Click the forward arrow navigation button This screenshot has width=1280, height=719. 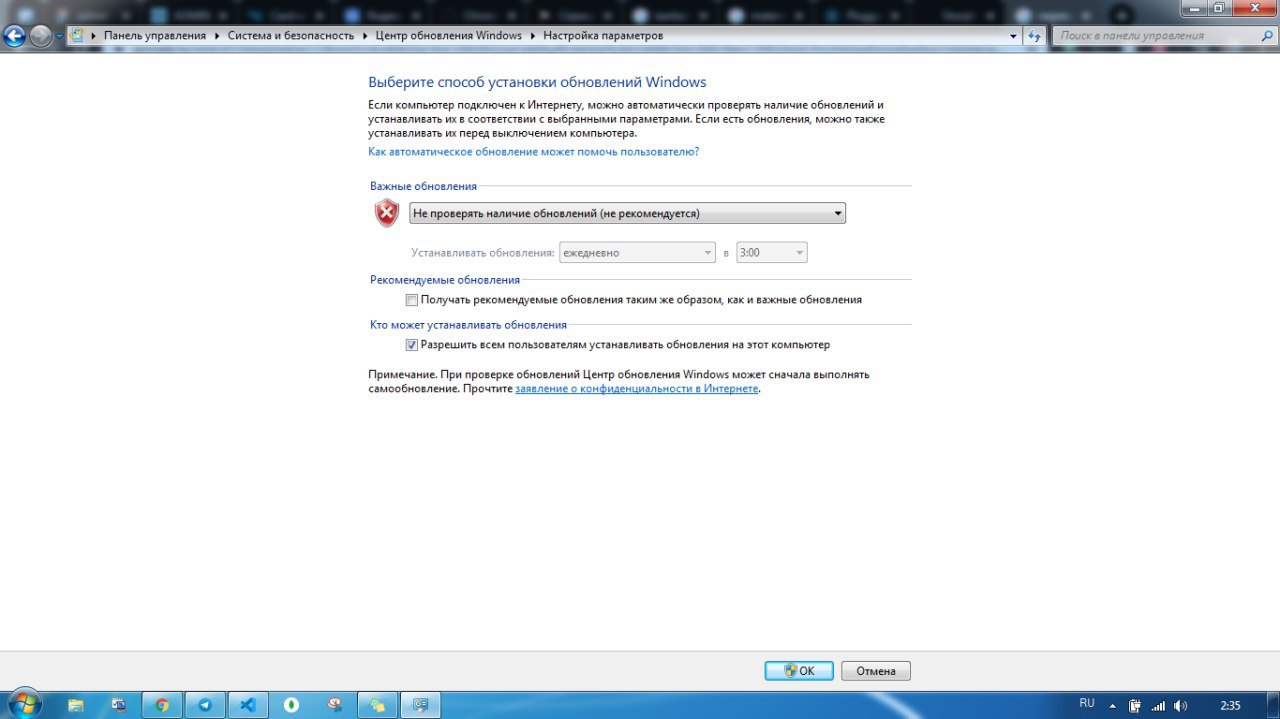[40, 36]
